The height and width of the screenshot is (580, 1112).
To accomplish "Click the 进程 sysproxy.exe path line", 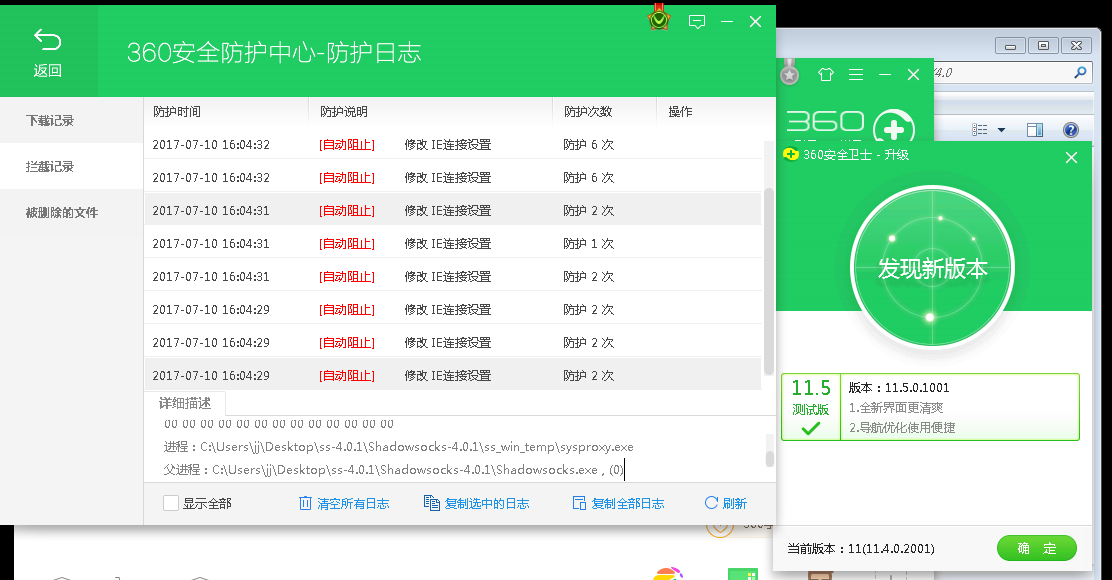I will coord(399,447).
